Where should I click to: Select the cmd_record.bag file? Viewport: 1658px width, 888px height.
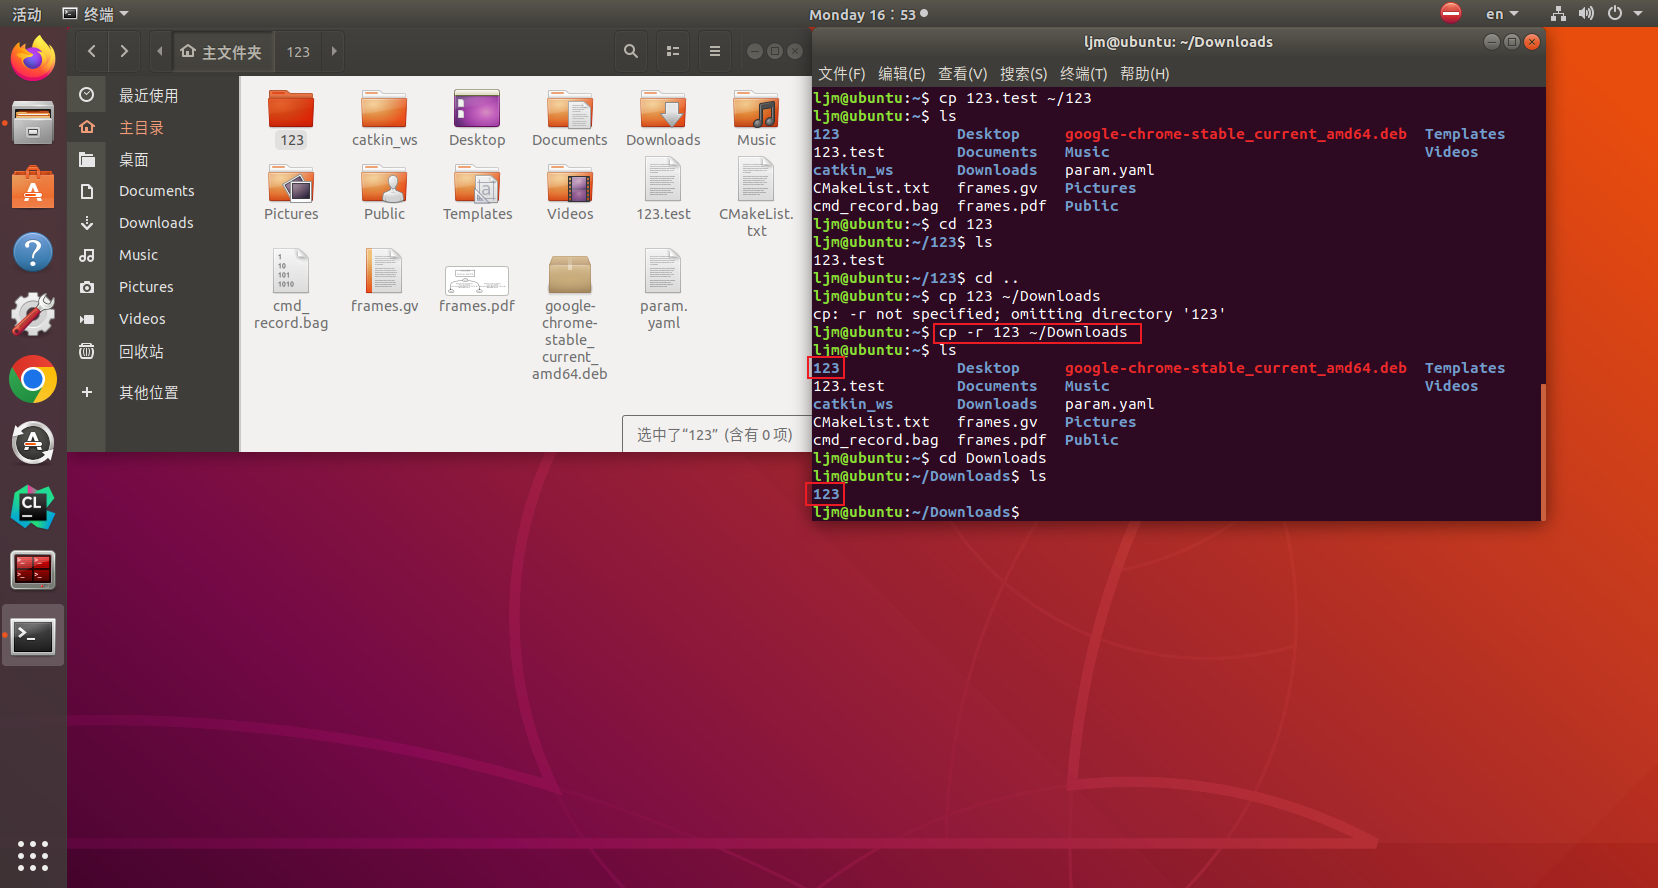pyautogui.click(x=291, y=289)
